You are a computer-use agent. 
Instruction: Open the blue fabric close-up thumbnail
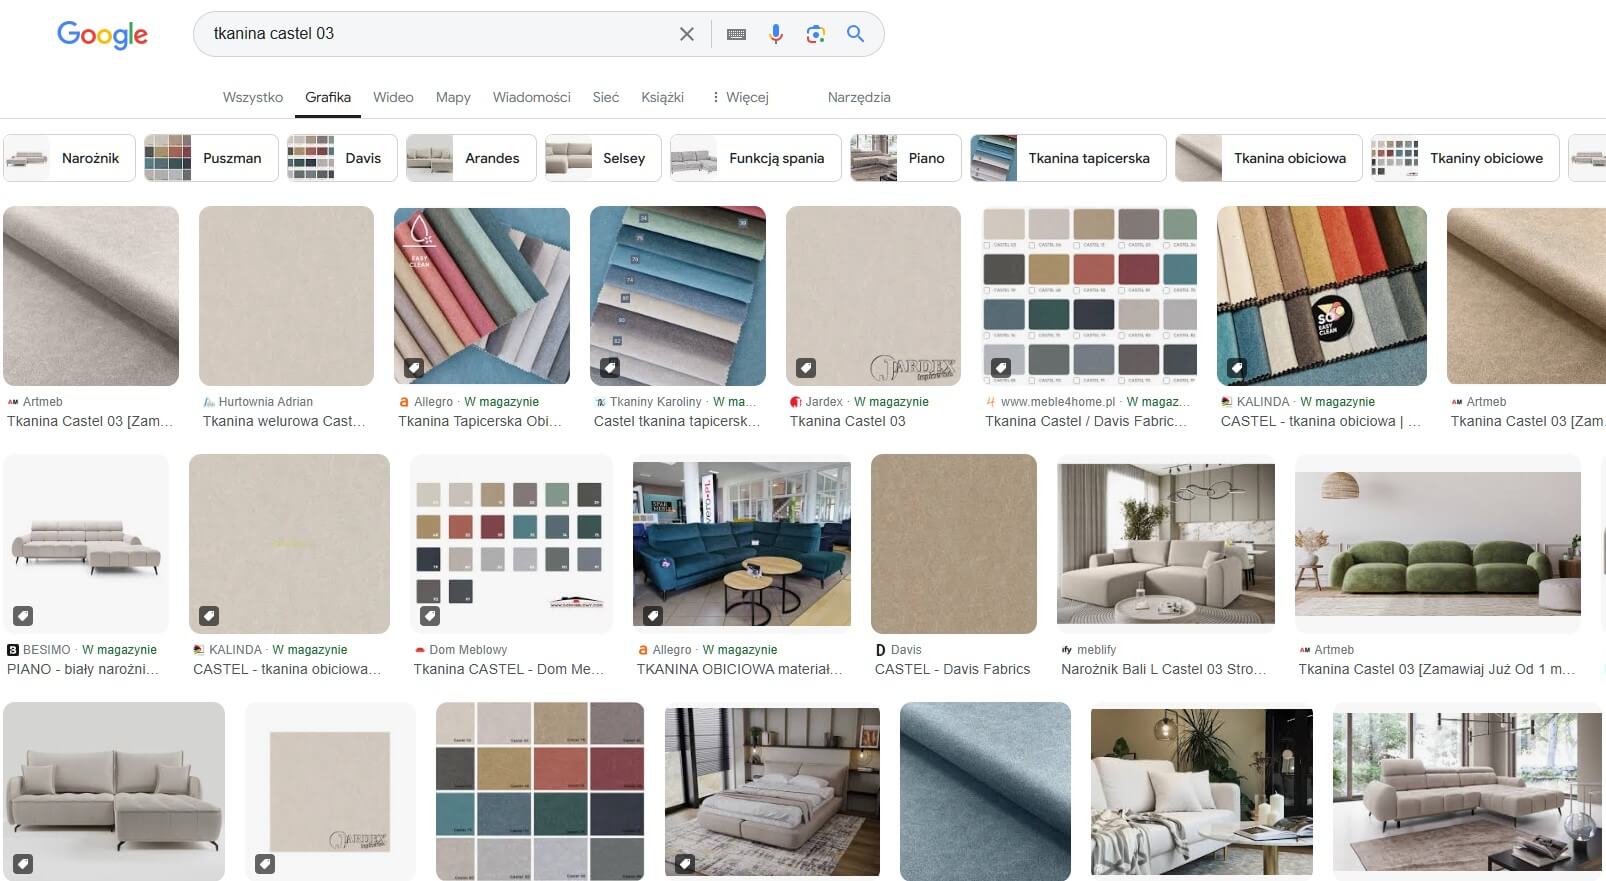tap(985, 791)
